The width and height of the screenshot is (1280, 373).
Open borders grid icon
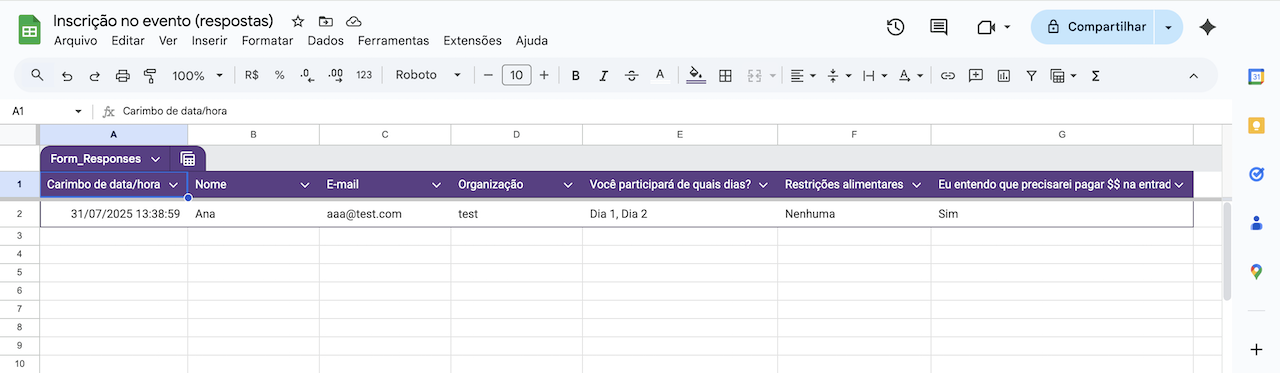726,75
